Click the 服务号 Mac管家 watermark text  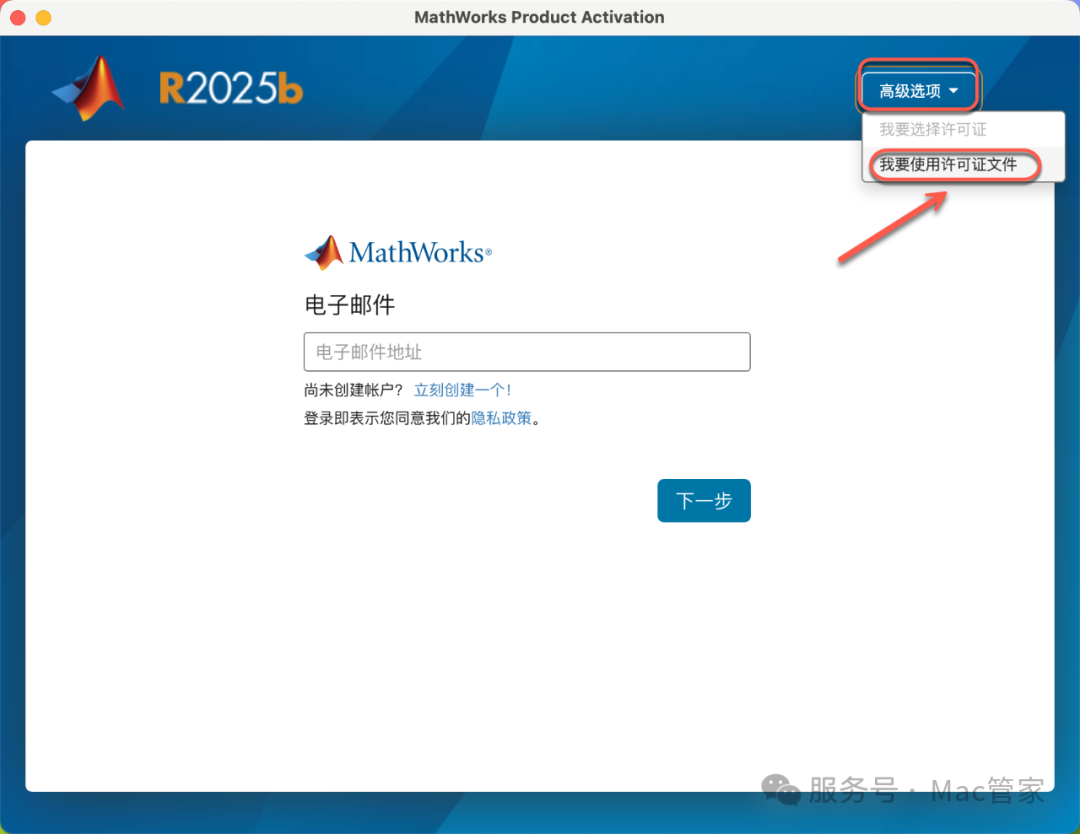coord(926,791)
